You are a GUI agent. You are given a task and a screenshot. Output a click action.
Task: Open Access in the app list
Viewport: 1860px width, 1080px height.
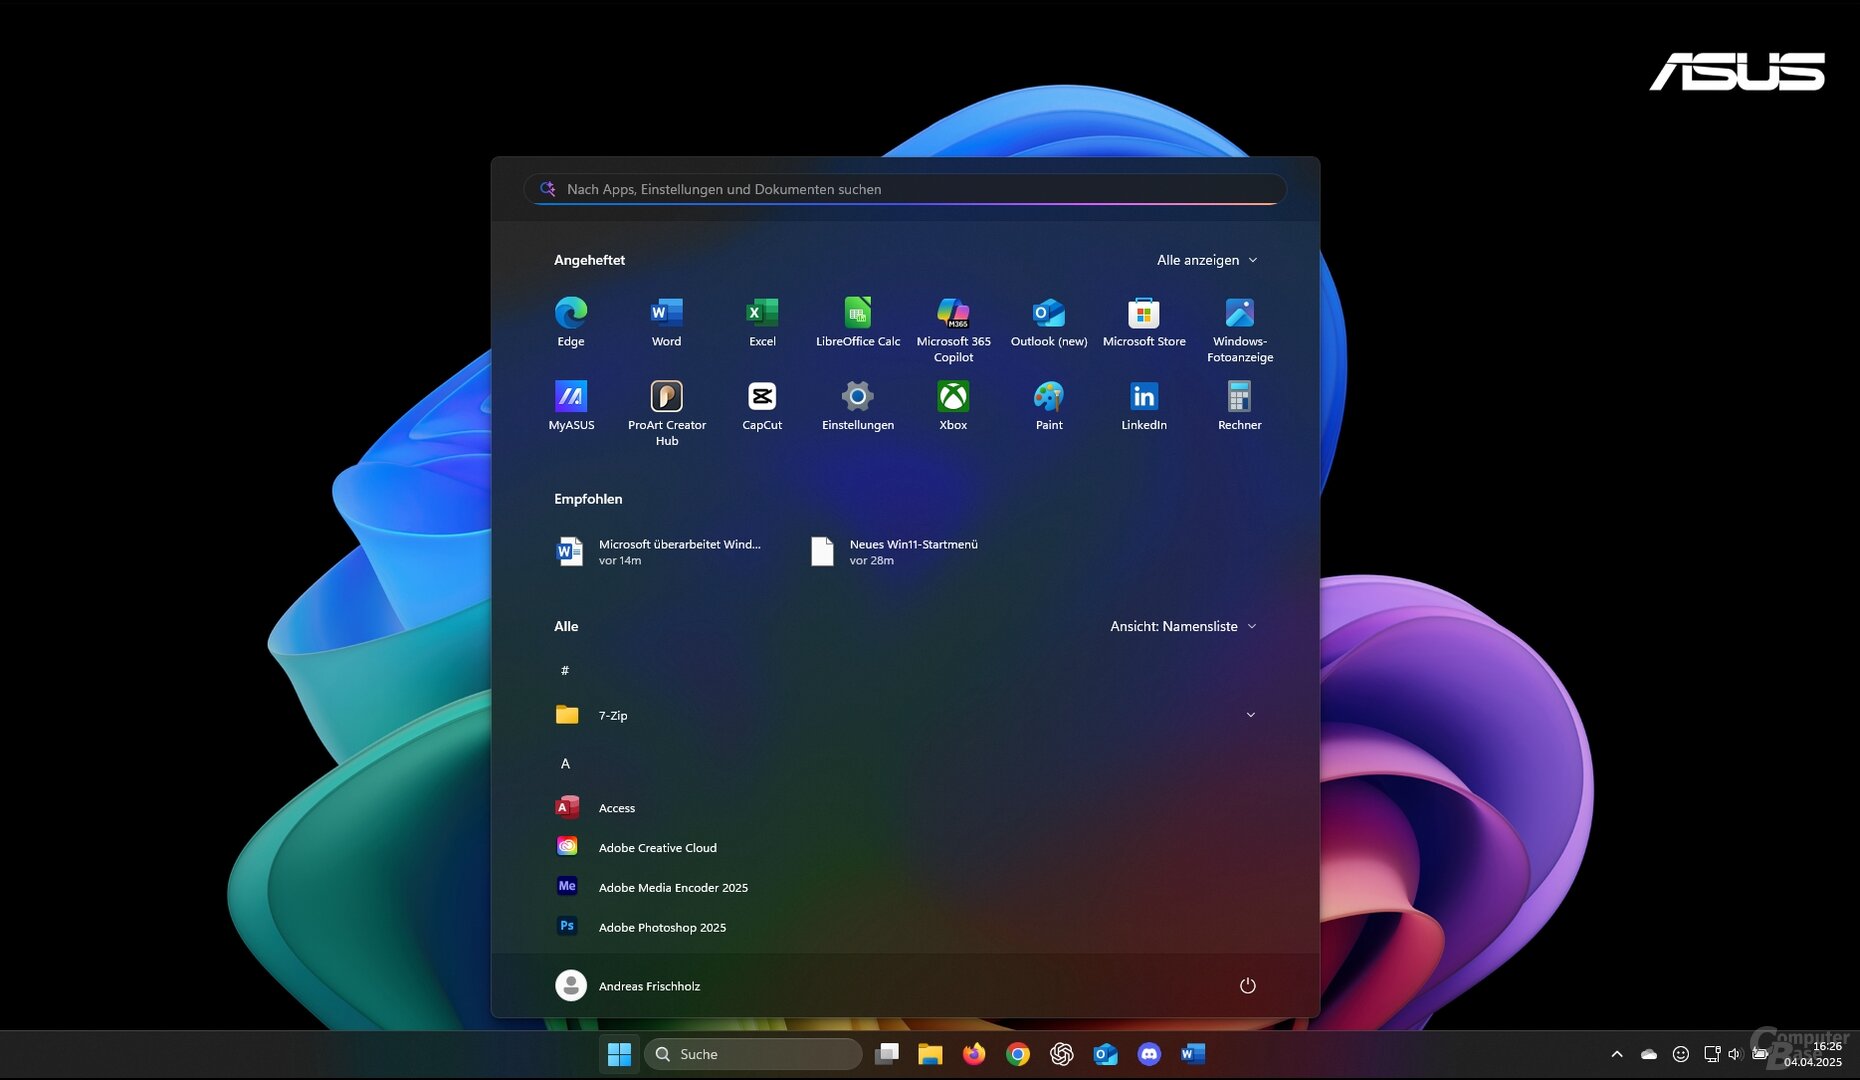[x=906, y=808]
